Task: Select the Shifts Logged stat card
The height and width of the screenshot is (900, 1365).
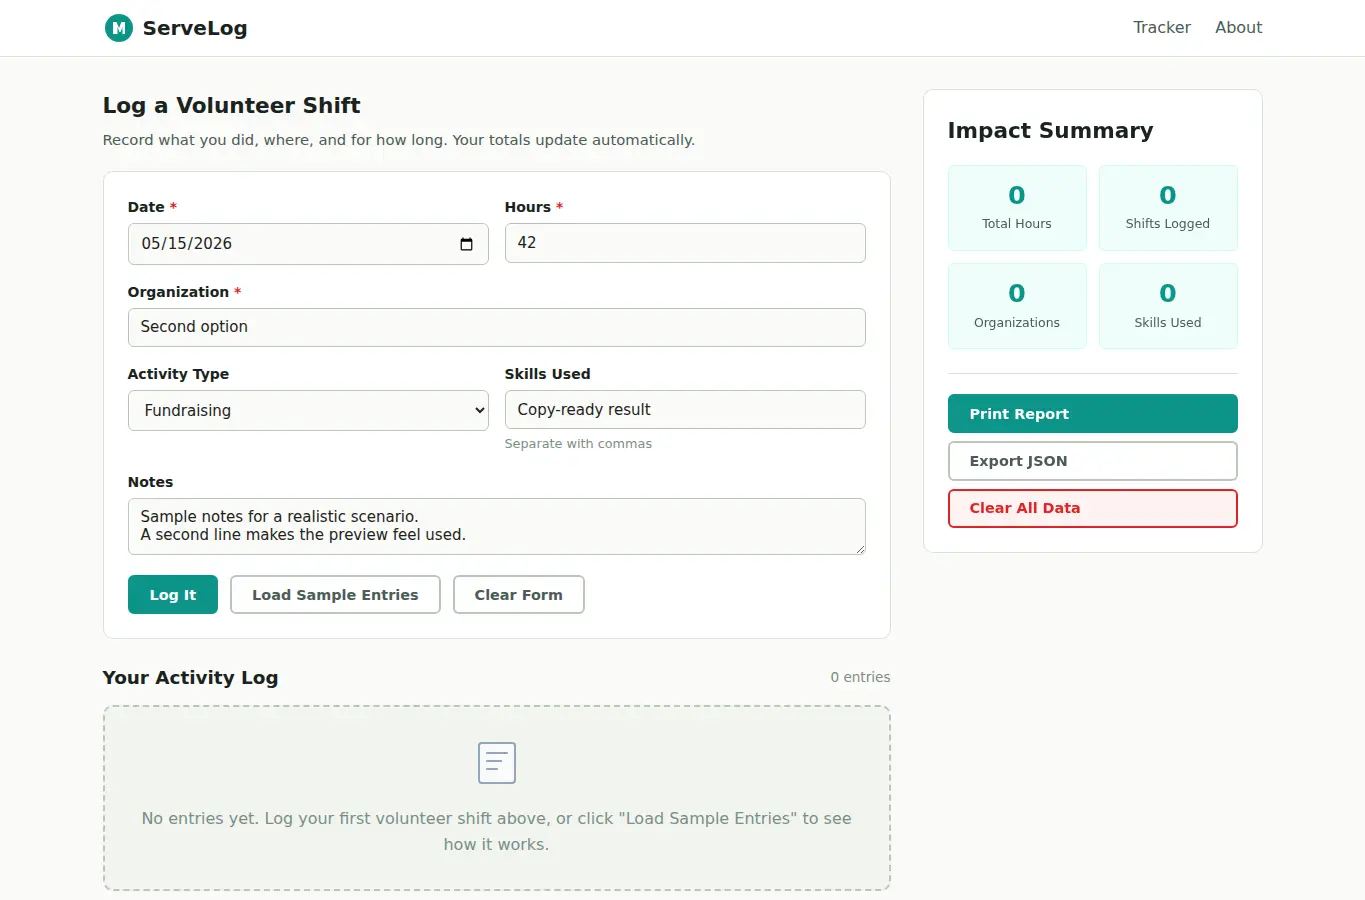Action: 1168,208
